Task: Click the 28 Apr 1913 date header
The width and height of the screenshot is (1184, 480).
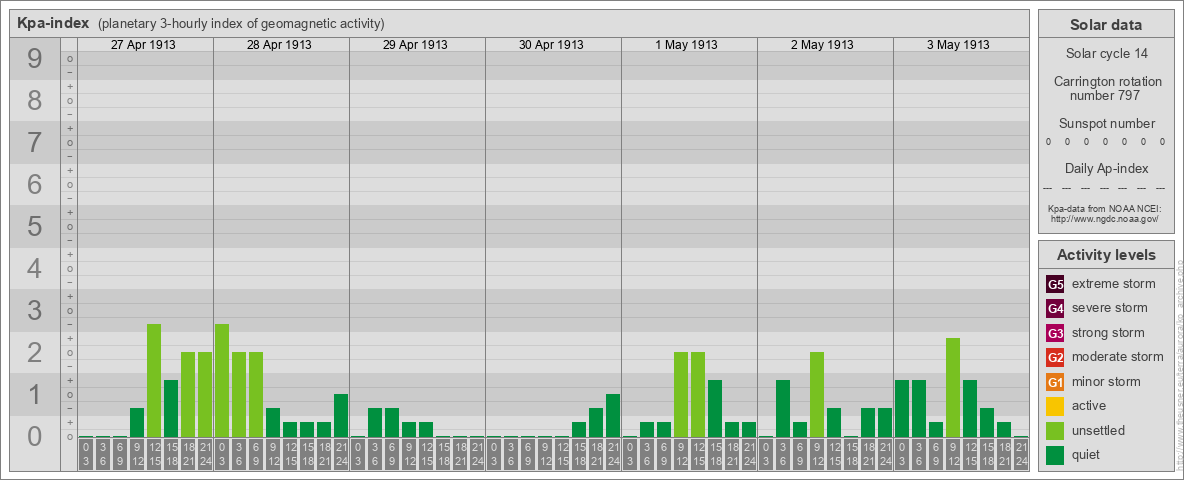Action: click(x=279, y=45)
